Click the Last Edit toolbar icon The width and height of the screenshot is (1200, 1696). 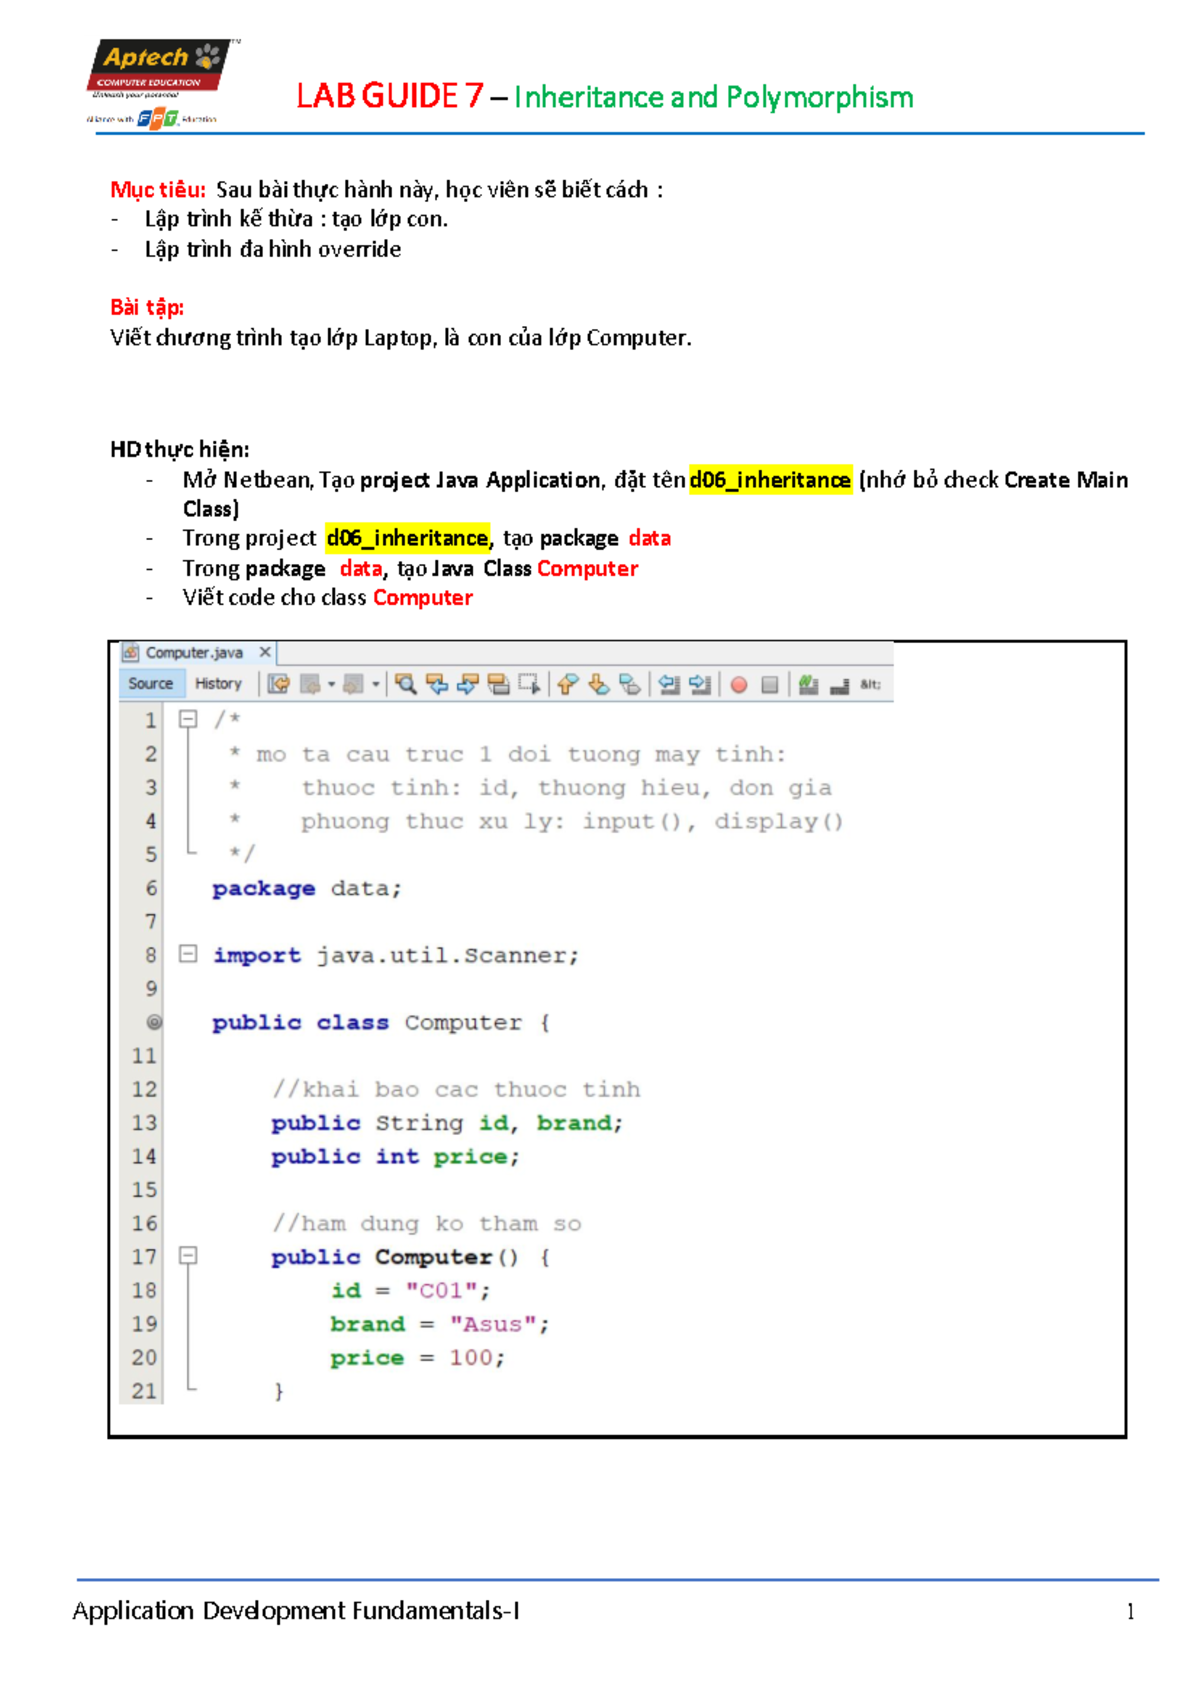(279, 684)
